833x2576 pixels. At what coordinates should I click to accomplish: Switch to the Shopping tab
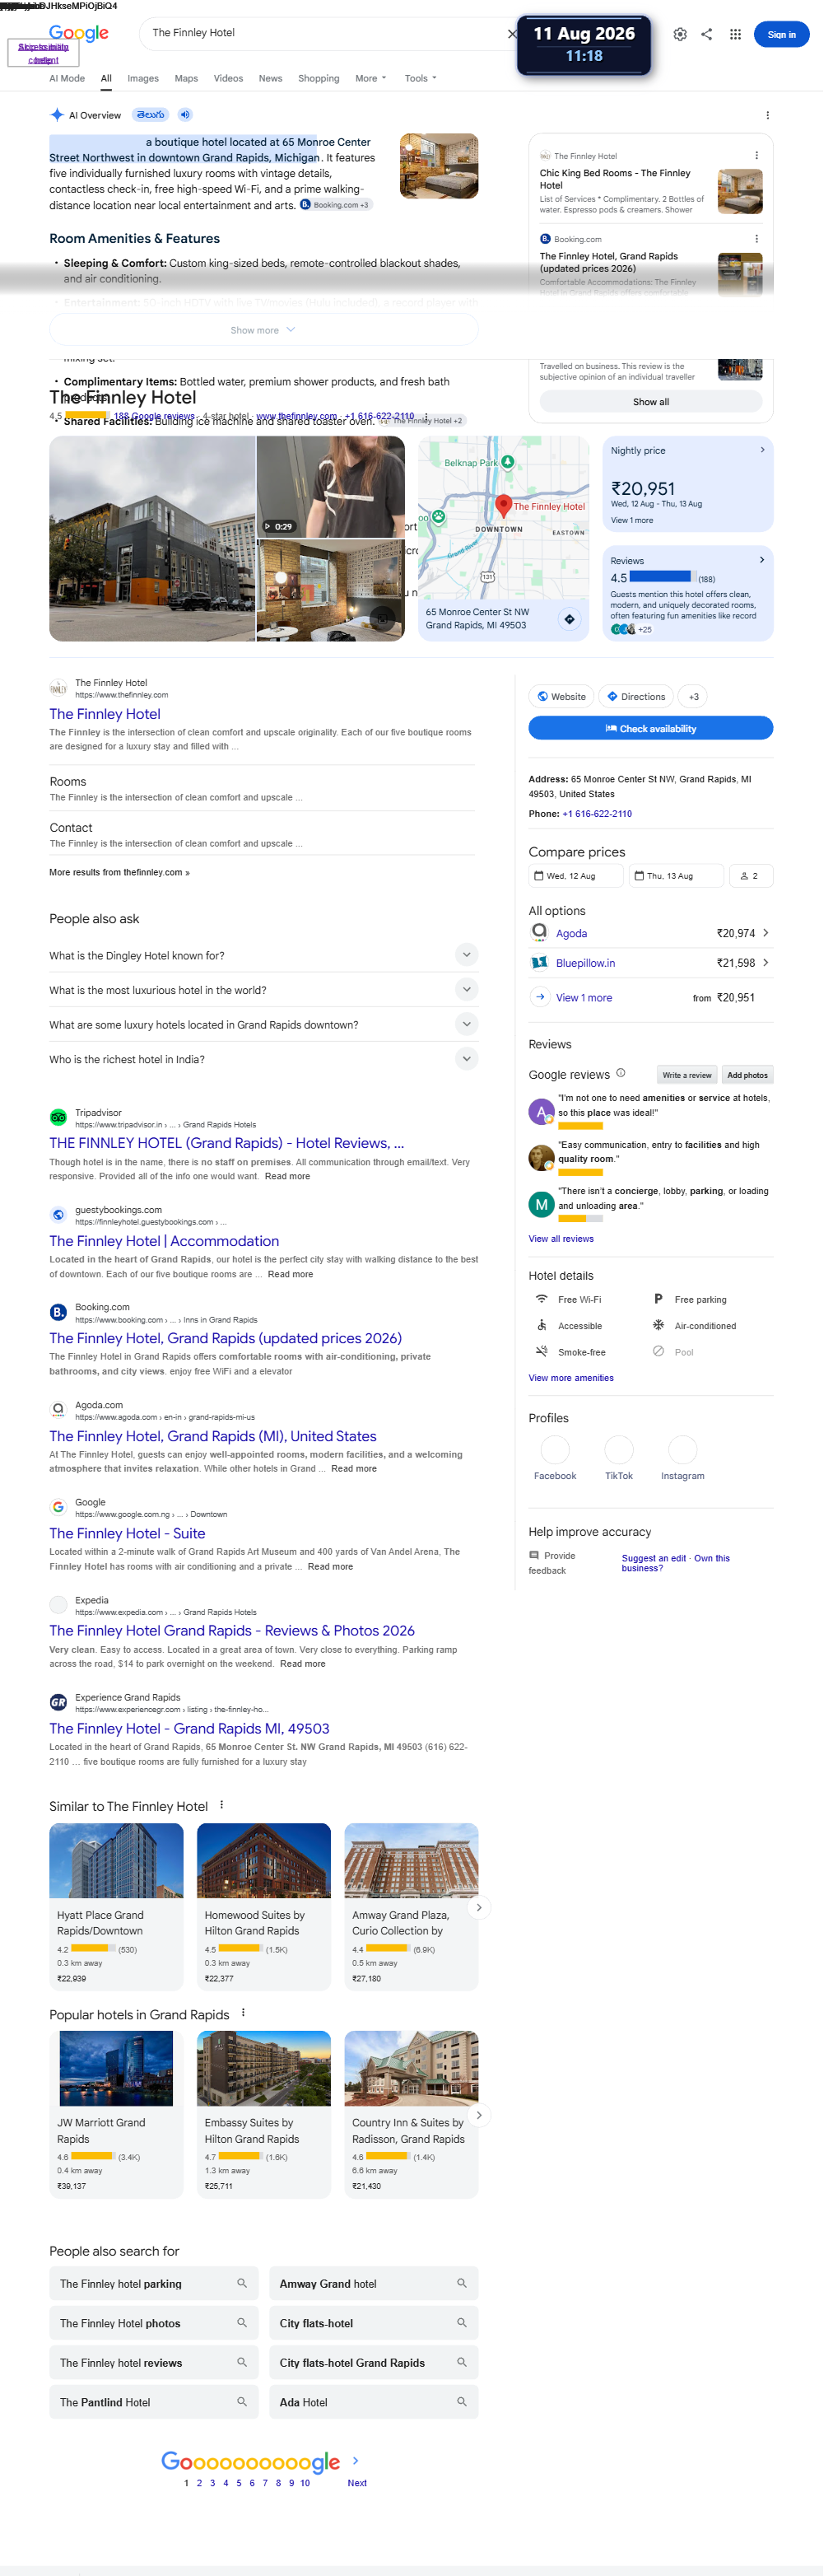(x=319, y=78)
